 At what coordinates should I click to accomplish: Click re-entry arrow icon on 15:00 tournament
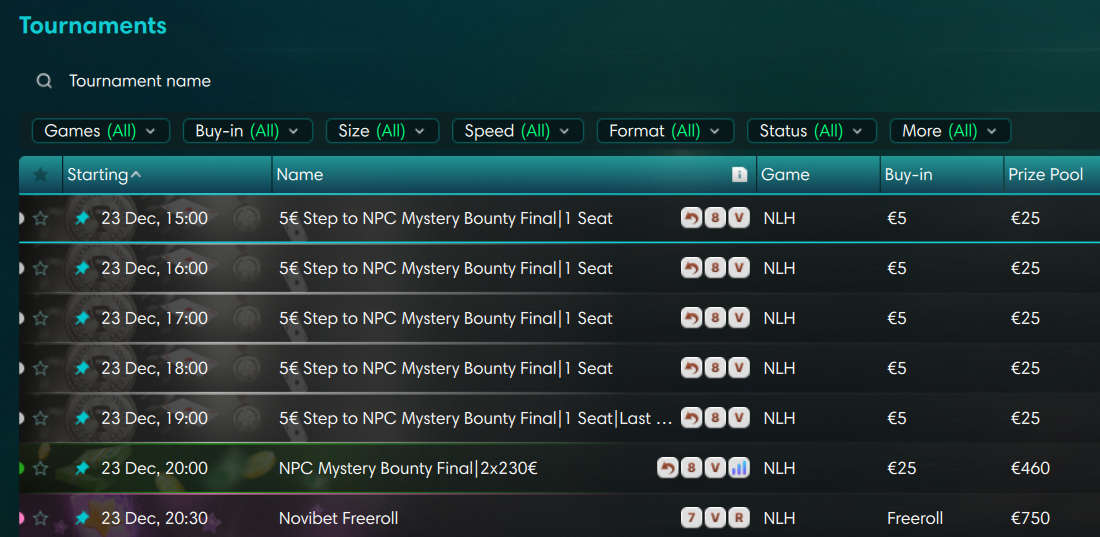691,218
